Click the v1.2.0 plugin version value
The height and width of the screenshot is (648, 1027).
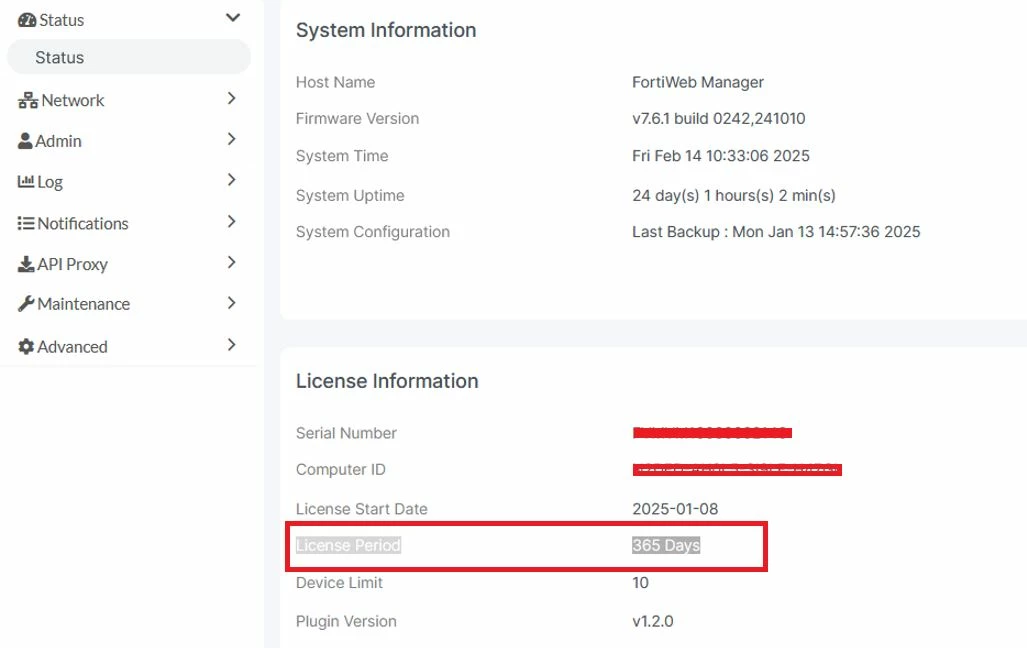tap(652, 621)
